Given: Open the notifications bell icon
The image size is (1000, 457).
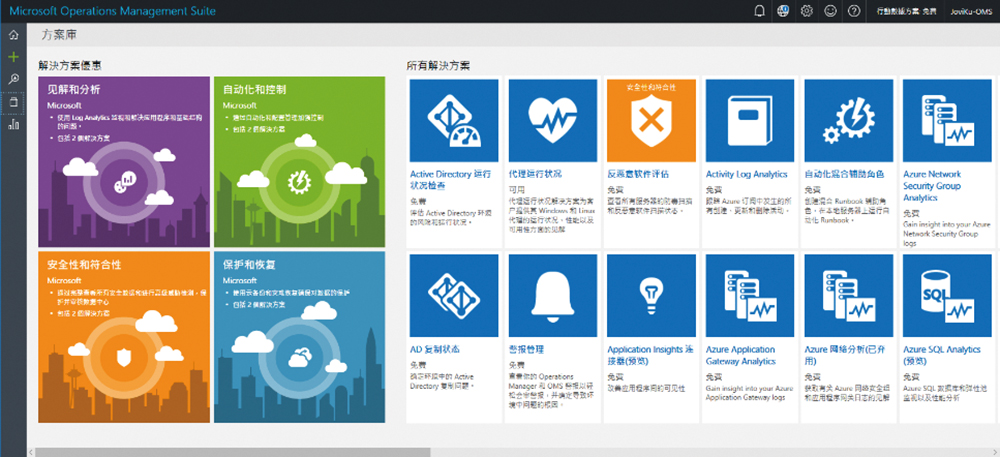Looking at the screenshot, I should pyautogui.click(x=760, y=11).
